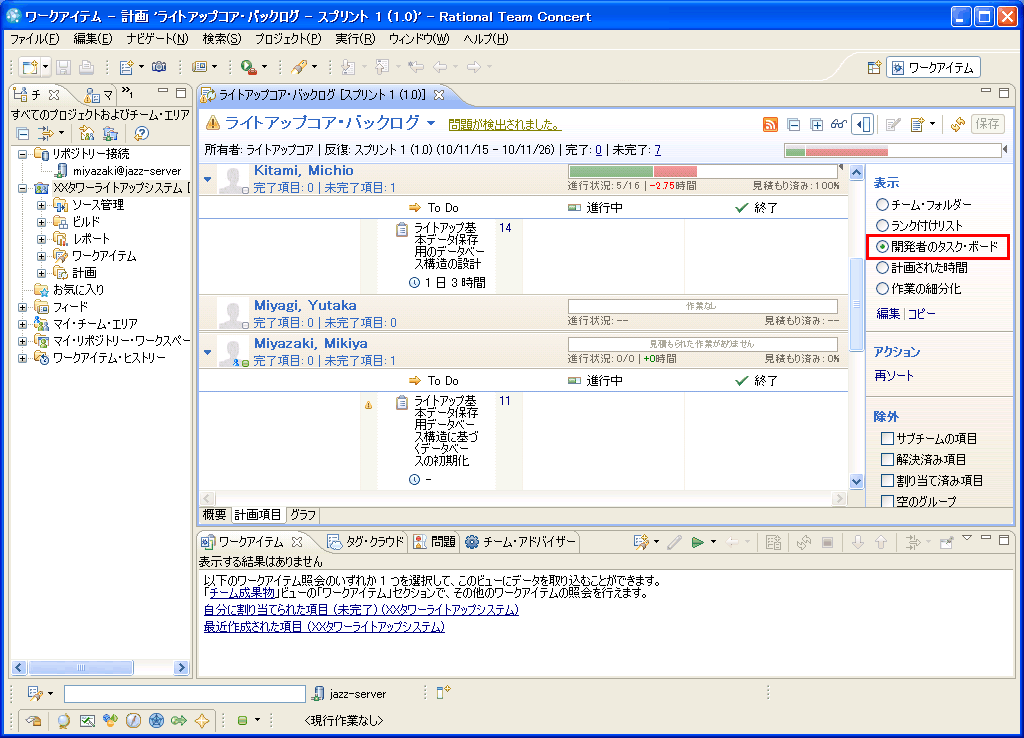Image resolution: width=1024 pixels, height=738 pixels.
Task: Click the up arrow icon in the work items view
Action: point(881,542)
